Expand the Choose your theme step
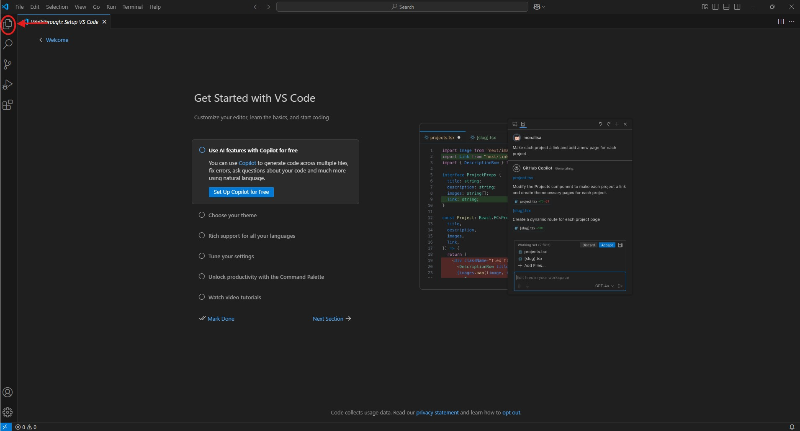800x431 pixels. tap(233, 215)
